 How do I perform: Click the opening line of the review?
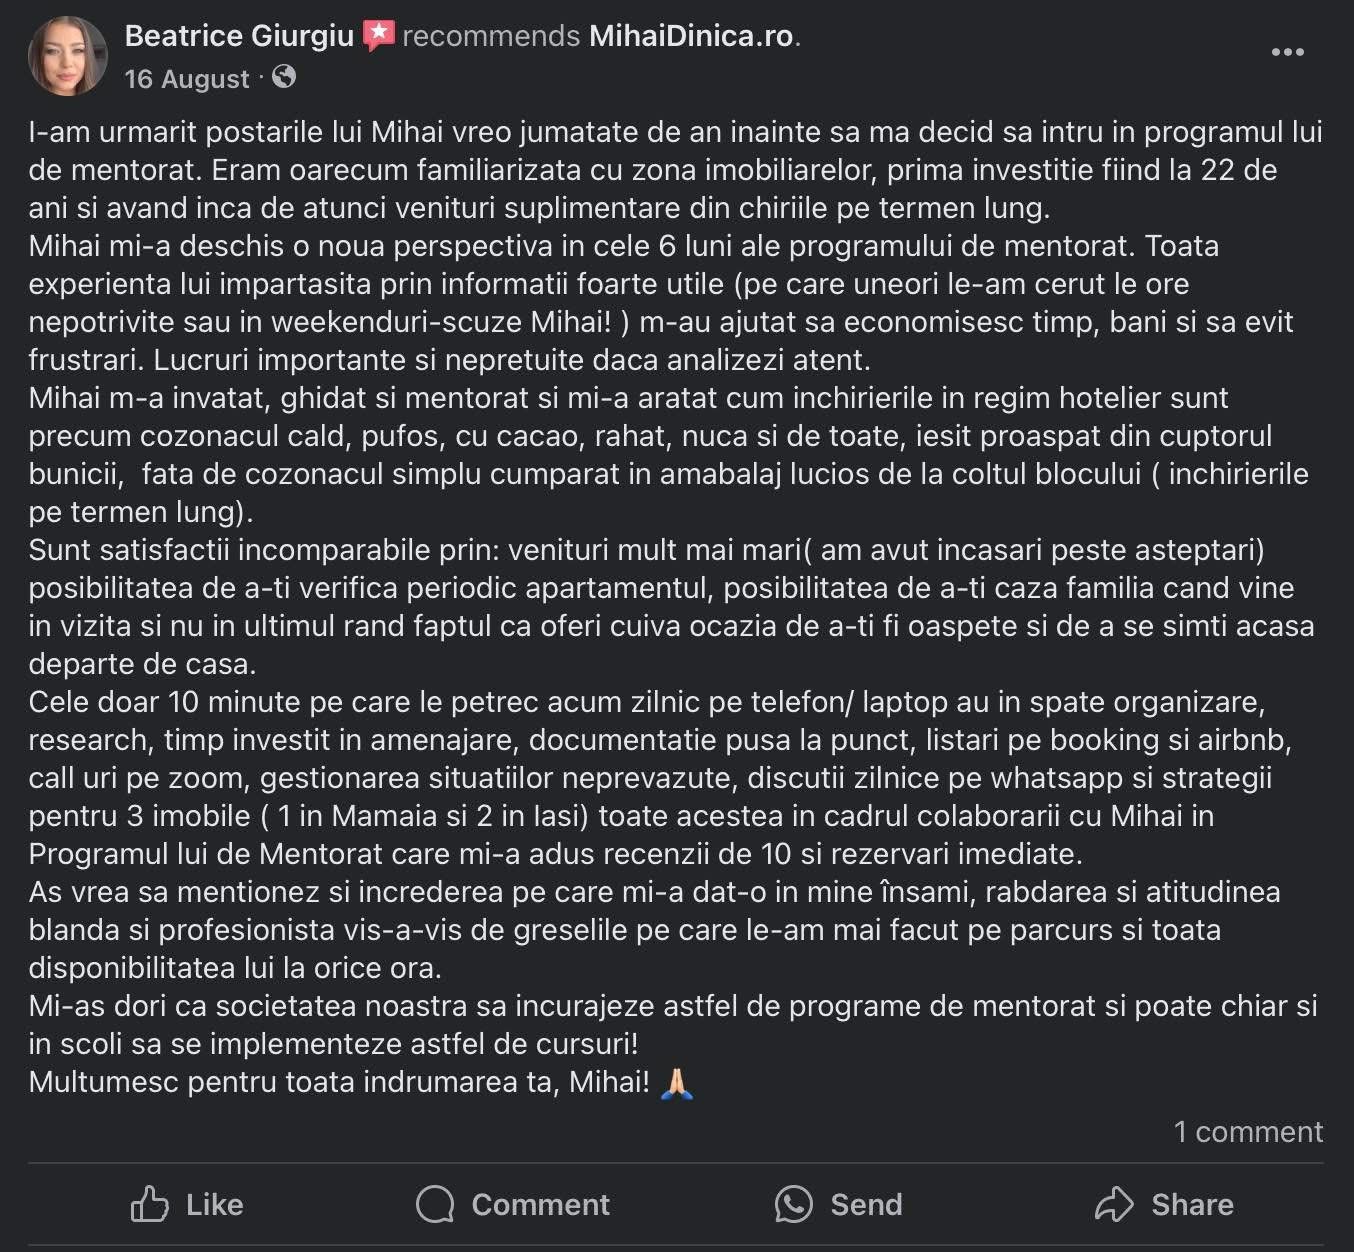point(675,132)
